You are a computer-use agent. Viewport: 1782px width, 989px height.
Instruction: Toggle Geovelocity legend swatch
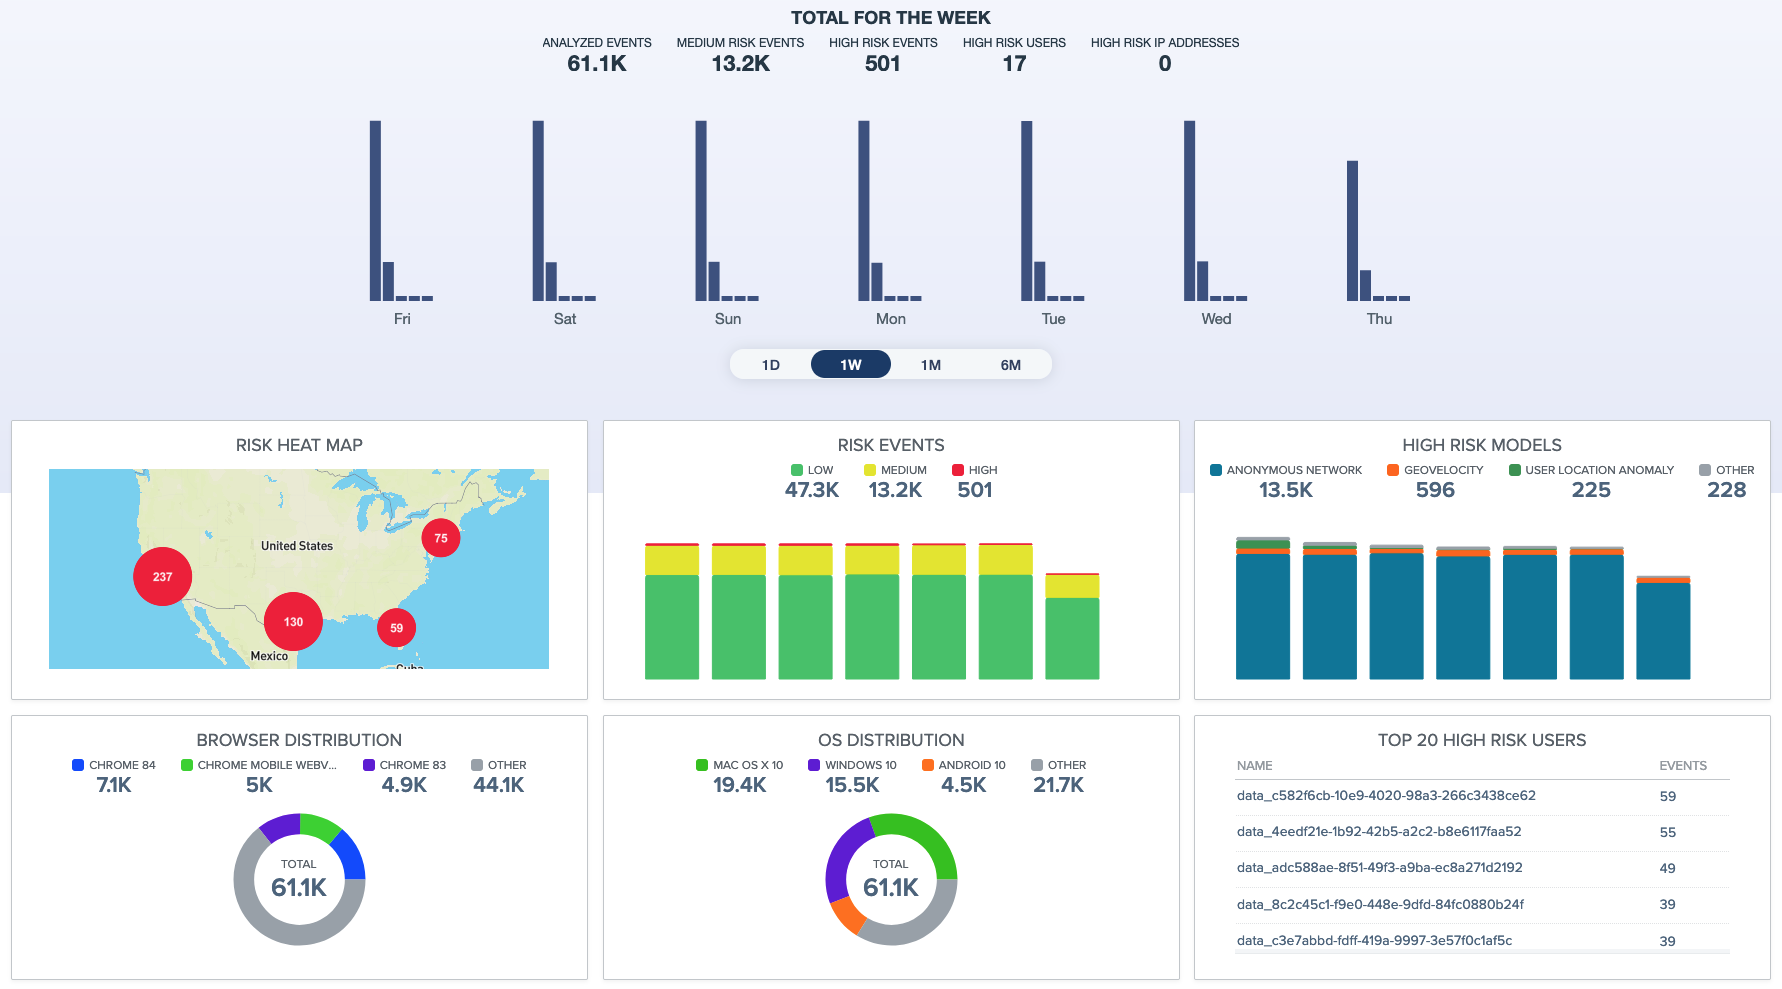pyautogui.click(x=1393, y=470)
